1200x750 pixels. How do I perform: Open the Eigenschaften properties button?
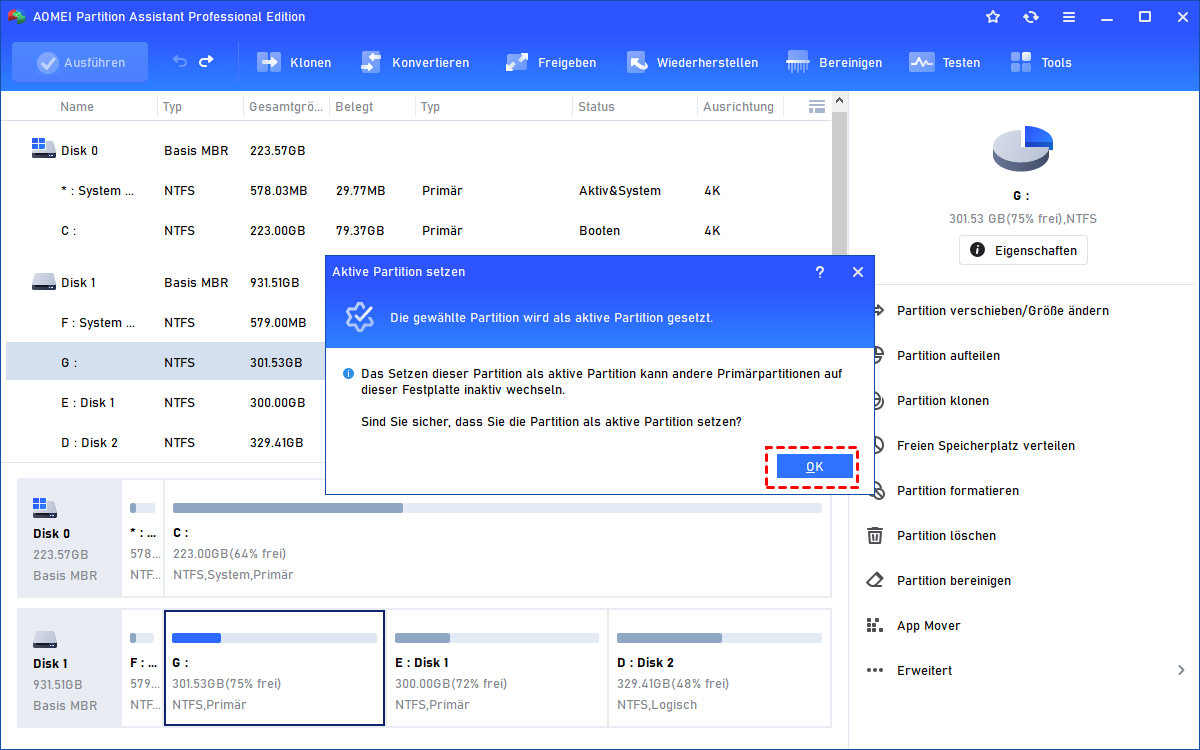[1023, 250]
